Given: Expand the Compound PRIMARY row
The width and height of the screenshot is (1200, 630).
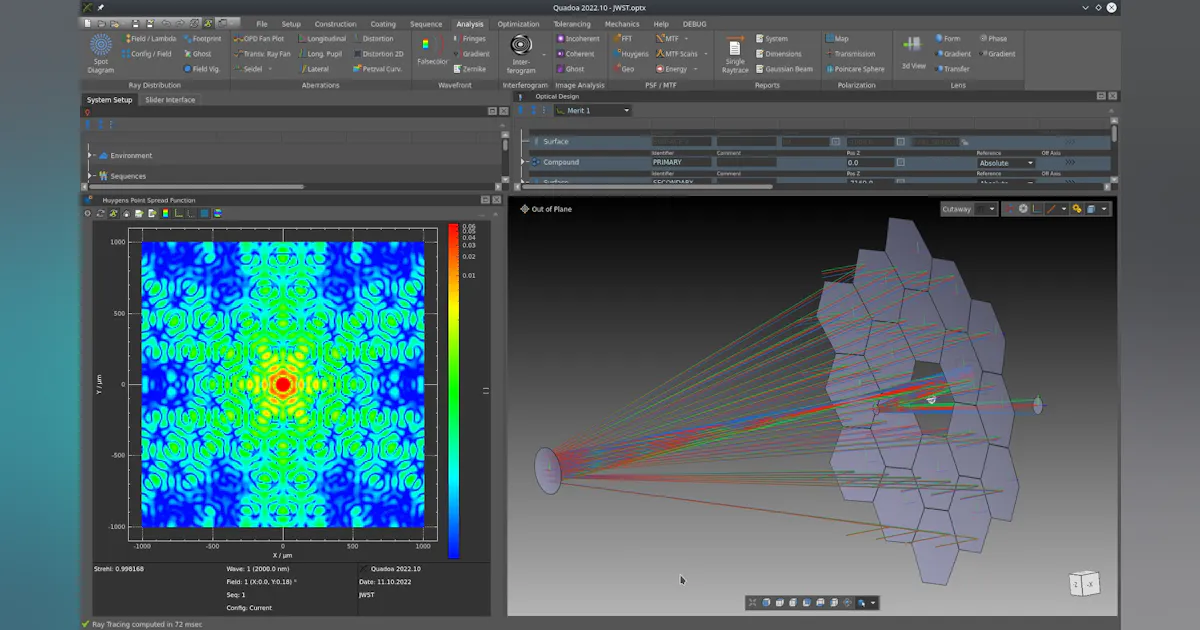Looking at the screenshot, I should click(523, 162).
